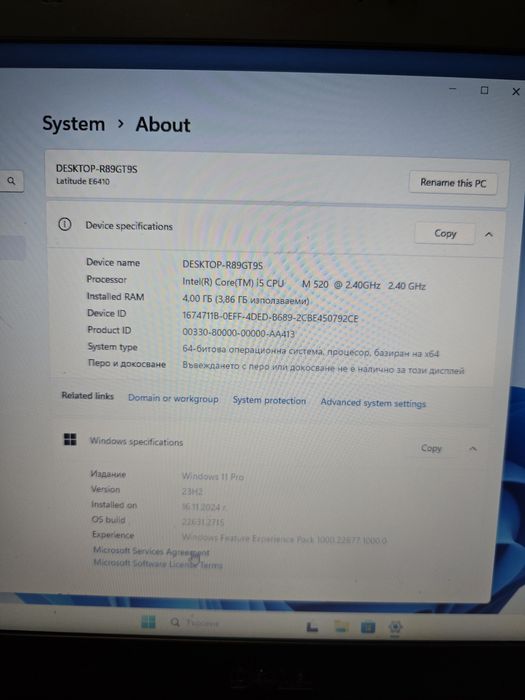Click the OS build value 22631.2715

tap(203, 521)
